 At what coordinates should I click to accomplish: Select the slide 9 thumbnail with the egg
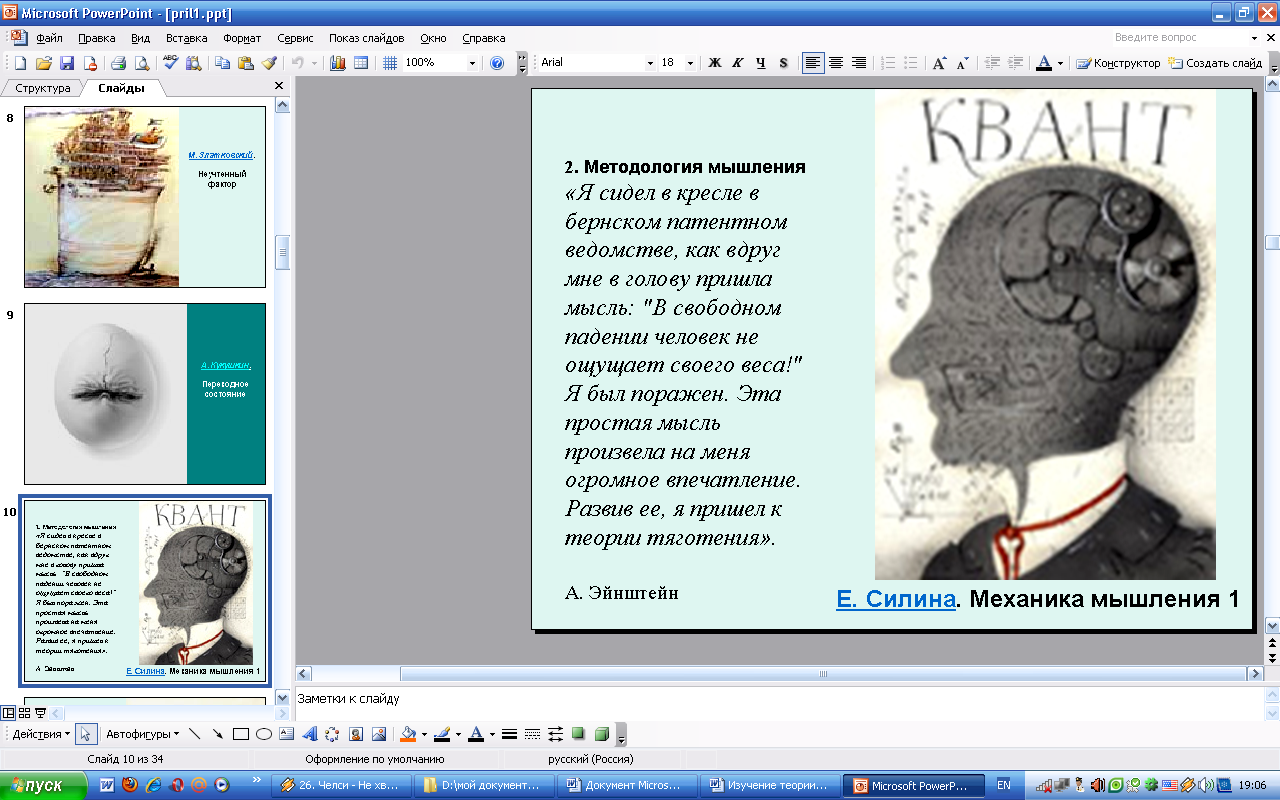coord(145,394)
